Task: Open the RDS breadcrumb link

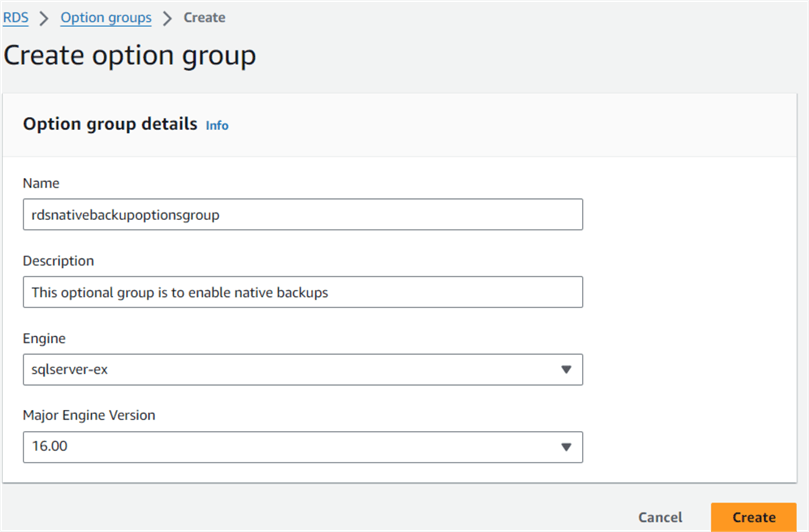Action: pyautogui.click(x=15, y=18)
